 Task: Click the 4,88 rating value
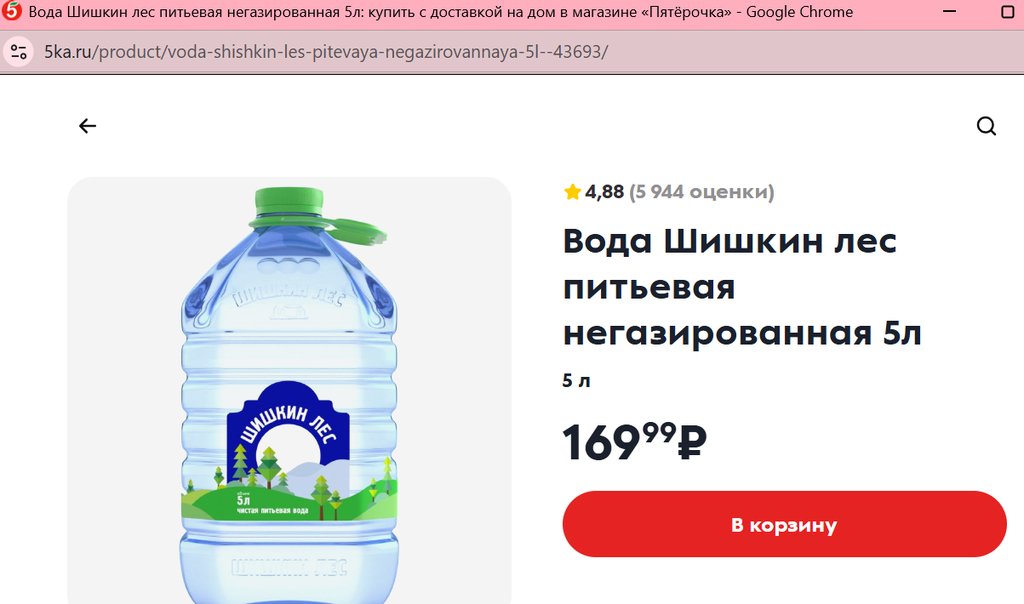[605, 192]
